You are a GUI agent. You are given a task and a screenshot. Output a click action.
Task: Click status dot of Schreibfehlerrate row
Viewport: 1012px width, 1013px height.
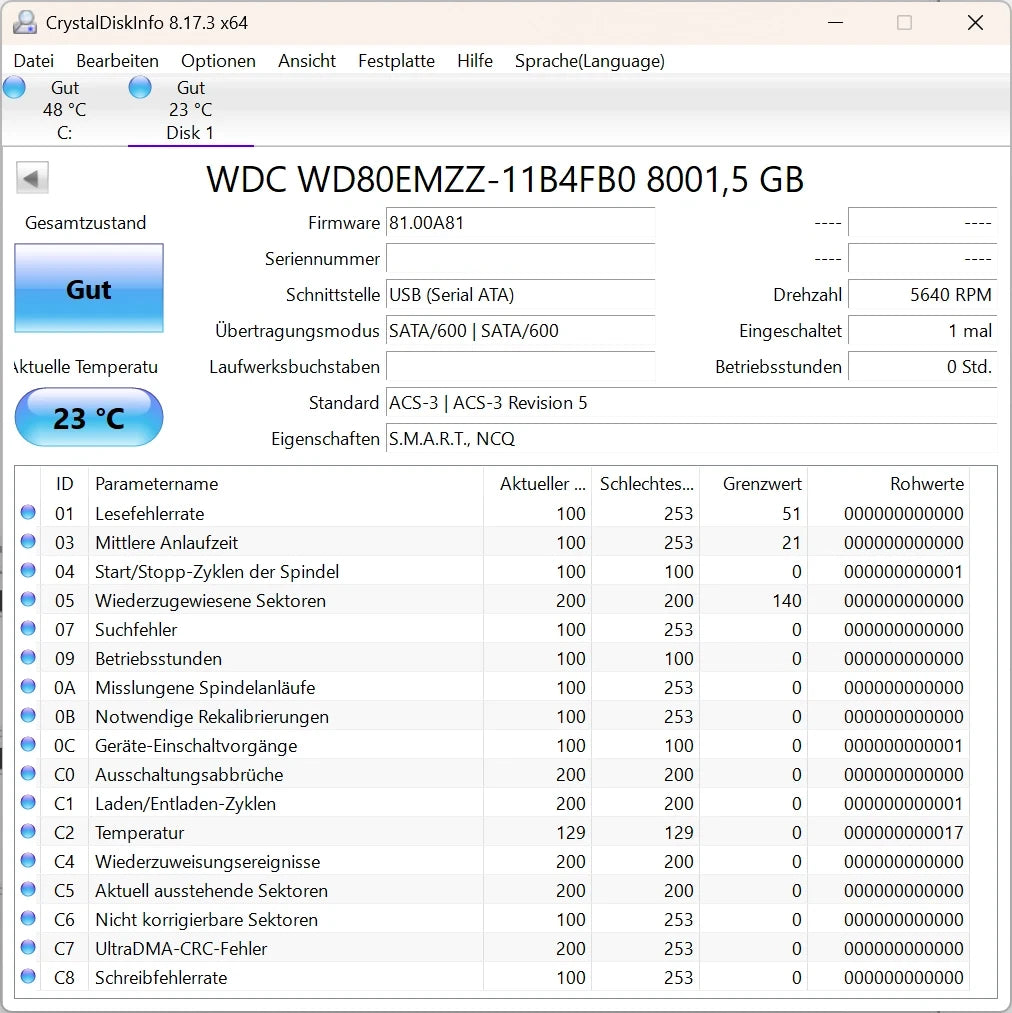(28, 977)
